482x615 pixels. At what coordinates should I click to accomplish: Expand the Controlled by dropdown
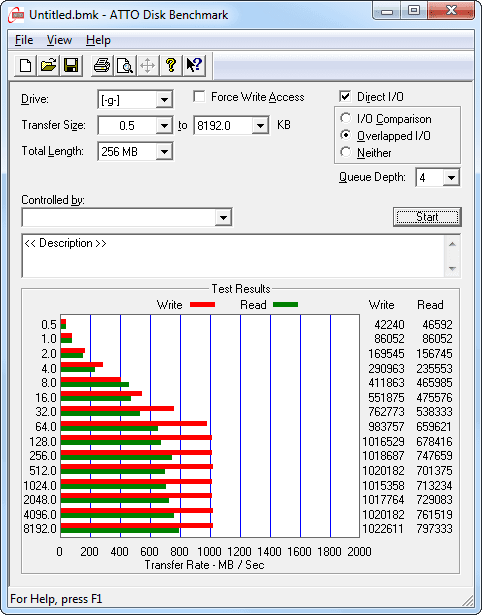tap(223, 217)
